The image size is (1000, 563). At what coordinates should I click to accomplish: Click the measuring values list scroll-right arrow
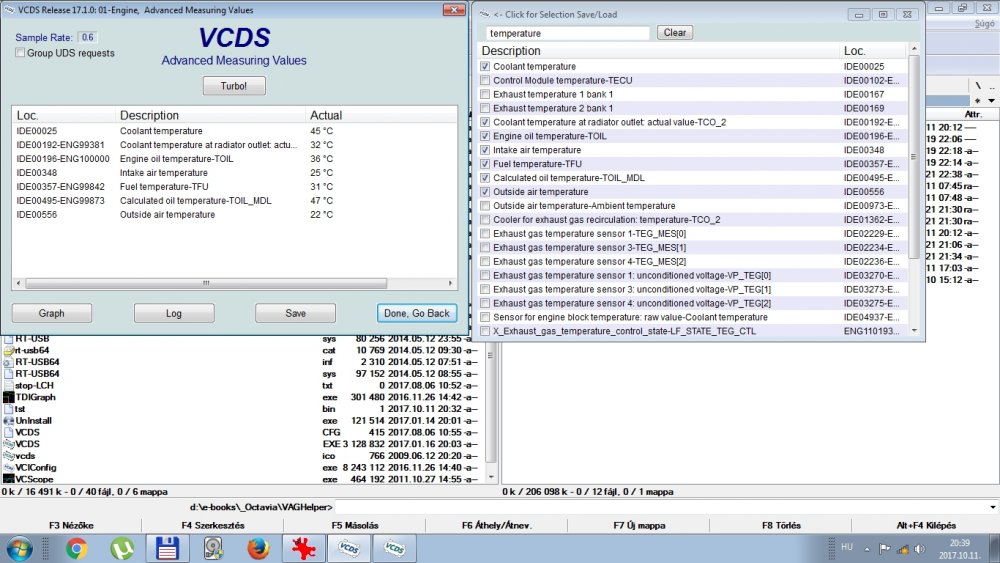451,283
